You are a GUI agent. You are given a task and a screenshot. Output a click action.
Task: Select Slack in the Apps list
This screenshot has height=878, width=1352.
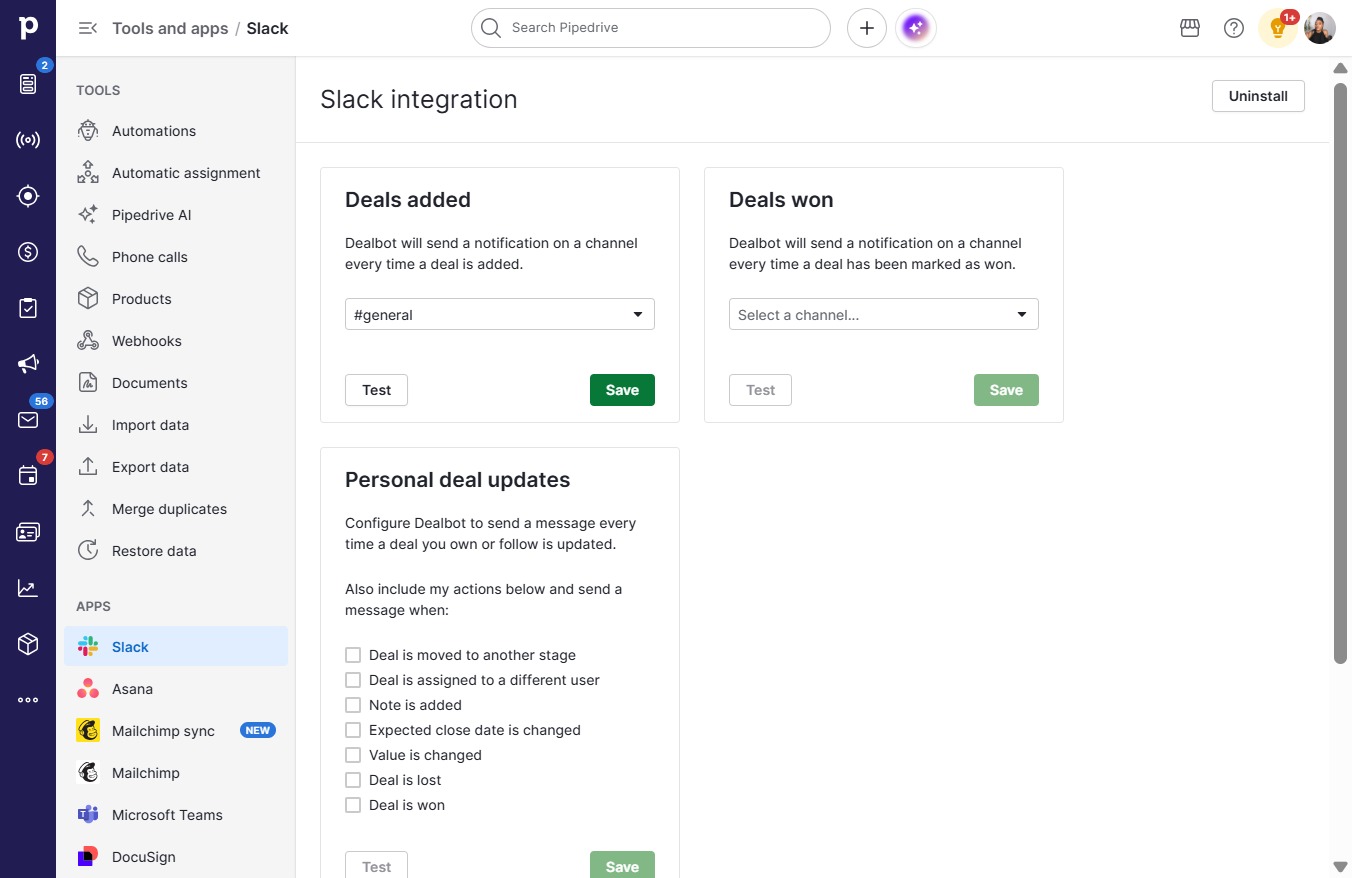pos(176,647)
